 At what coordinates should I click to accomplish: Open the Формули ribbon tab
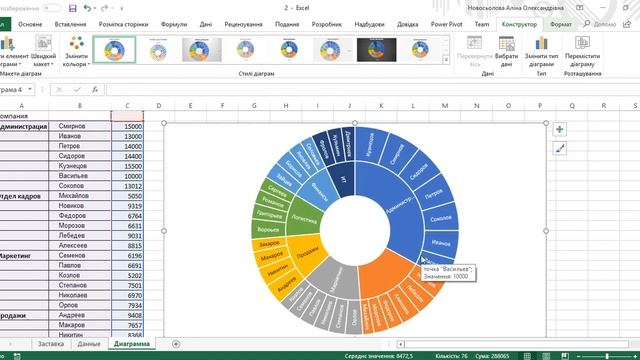pos(174,24)
